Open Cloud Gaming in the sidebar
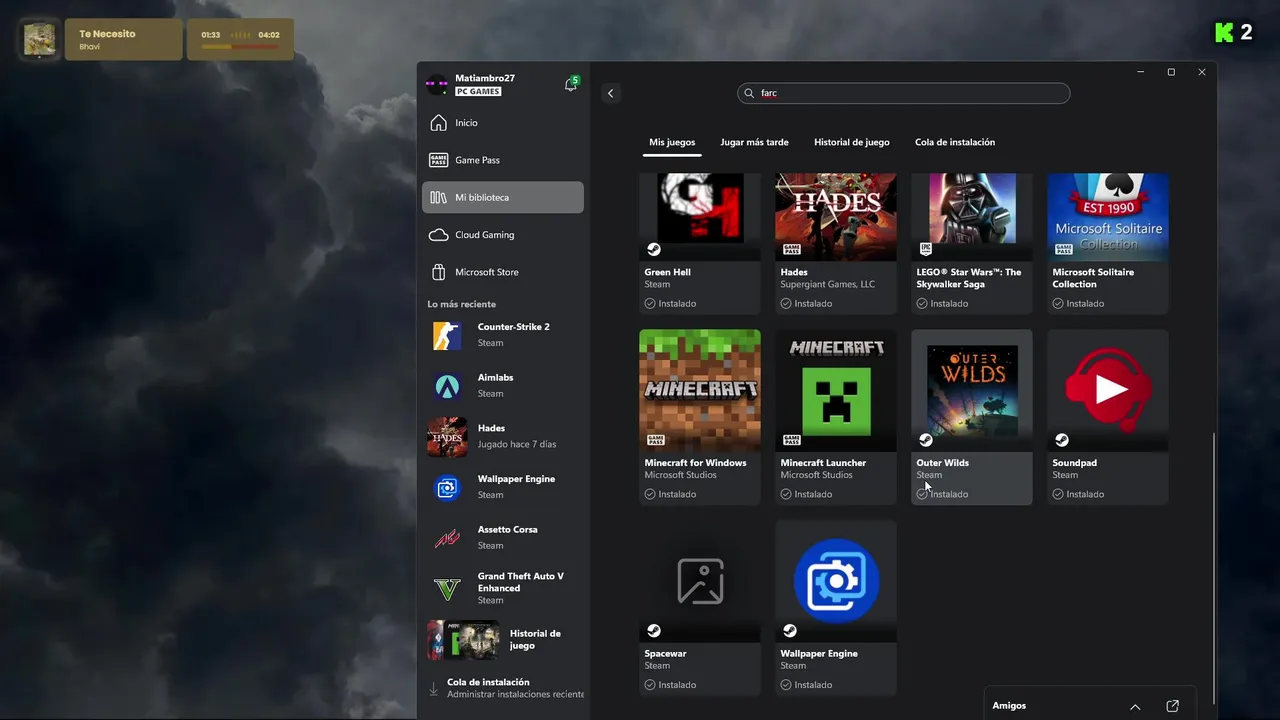 point(503,235)
